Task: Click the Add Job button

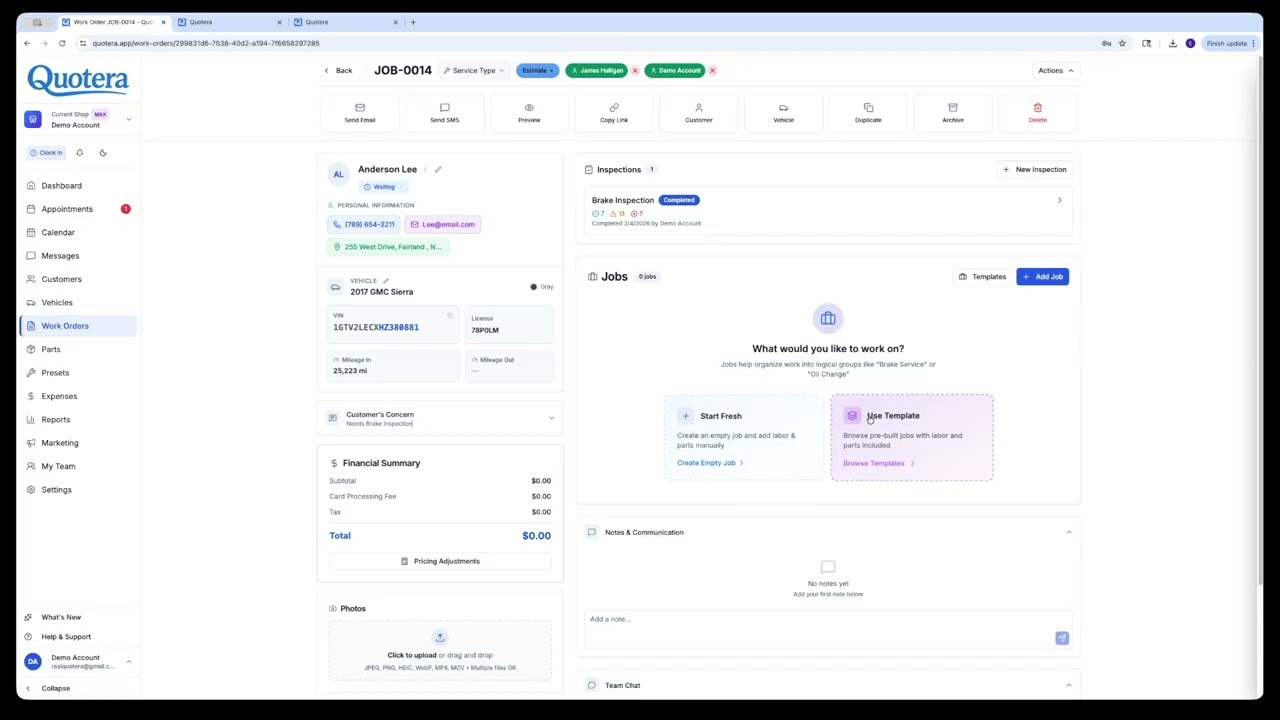Action: tap(1043, 276)
